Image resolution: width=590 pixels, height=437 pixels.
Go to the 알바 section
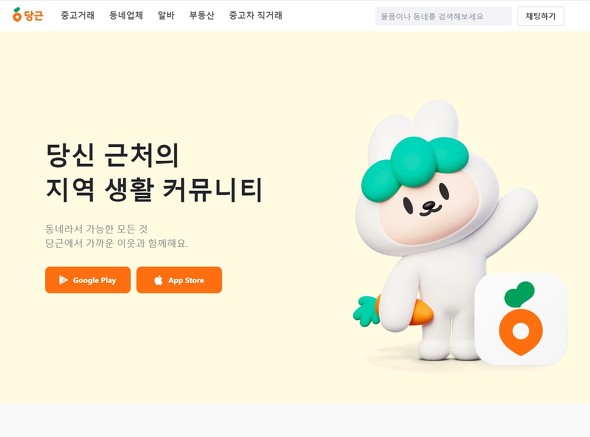tap(166, 15)
